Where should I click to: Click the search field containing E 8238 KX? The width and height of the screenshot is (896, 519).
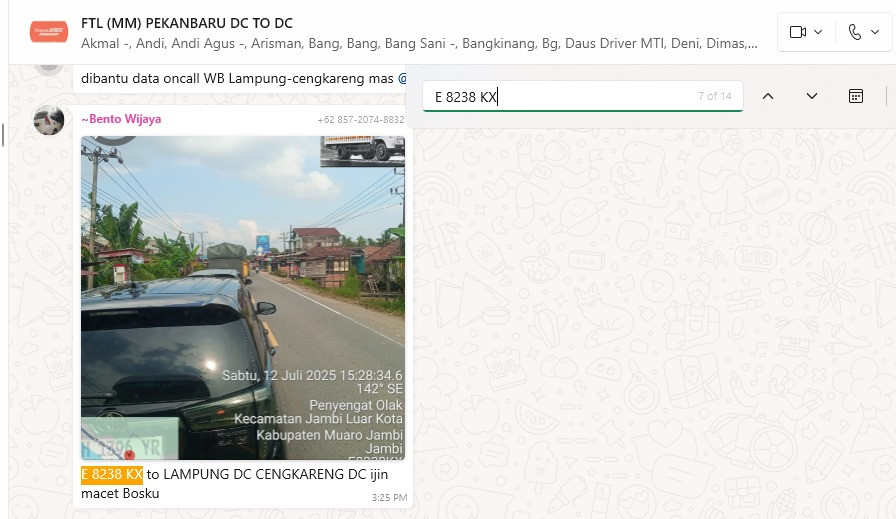pyautogui.click(x=582, y=97)
